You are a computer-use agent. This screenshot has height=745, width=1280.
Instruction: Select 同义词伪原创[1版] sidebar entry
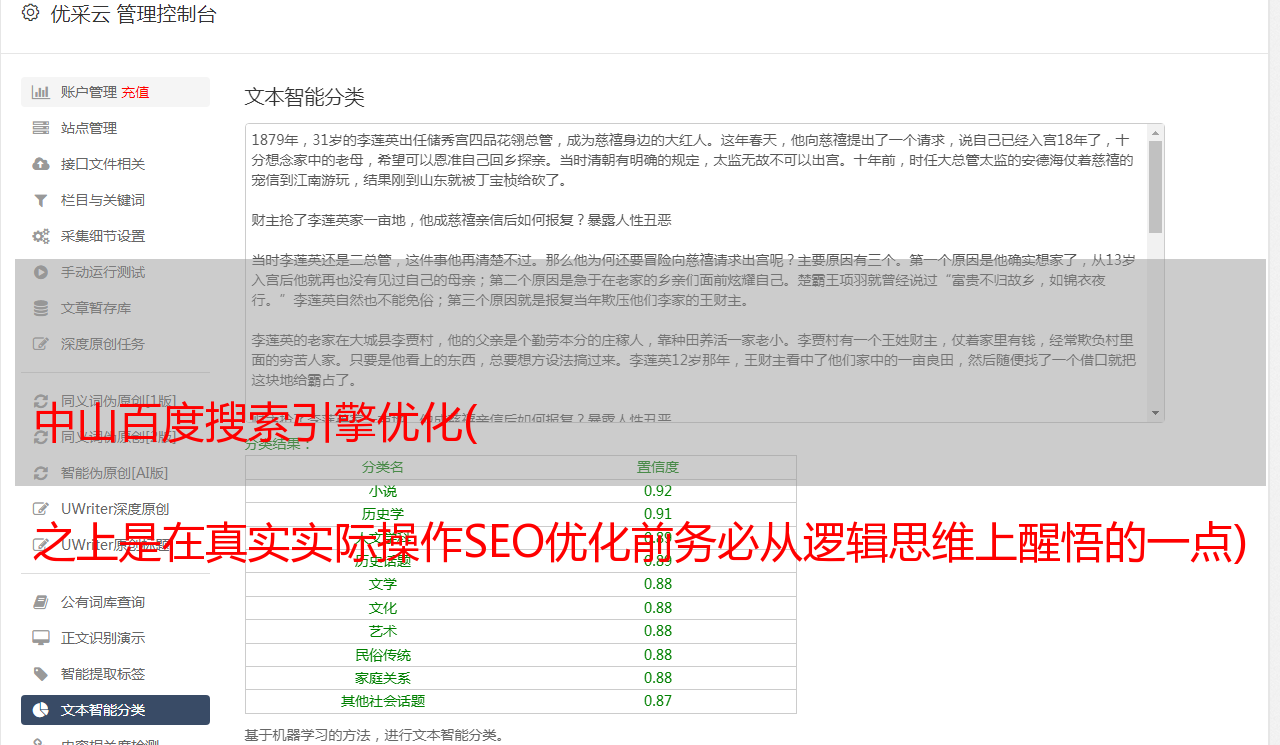118,401
